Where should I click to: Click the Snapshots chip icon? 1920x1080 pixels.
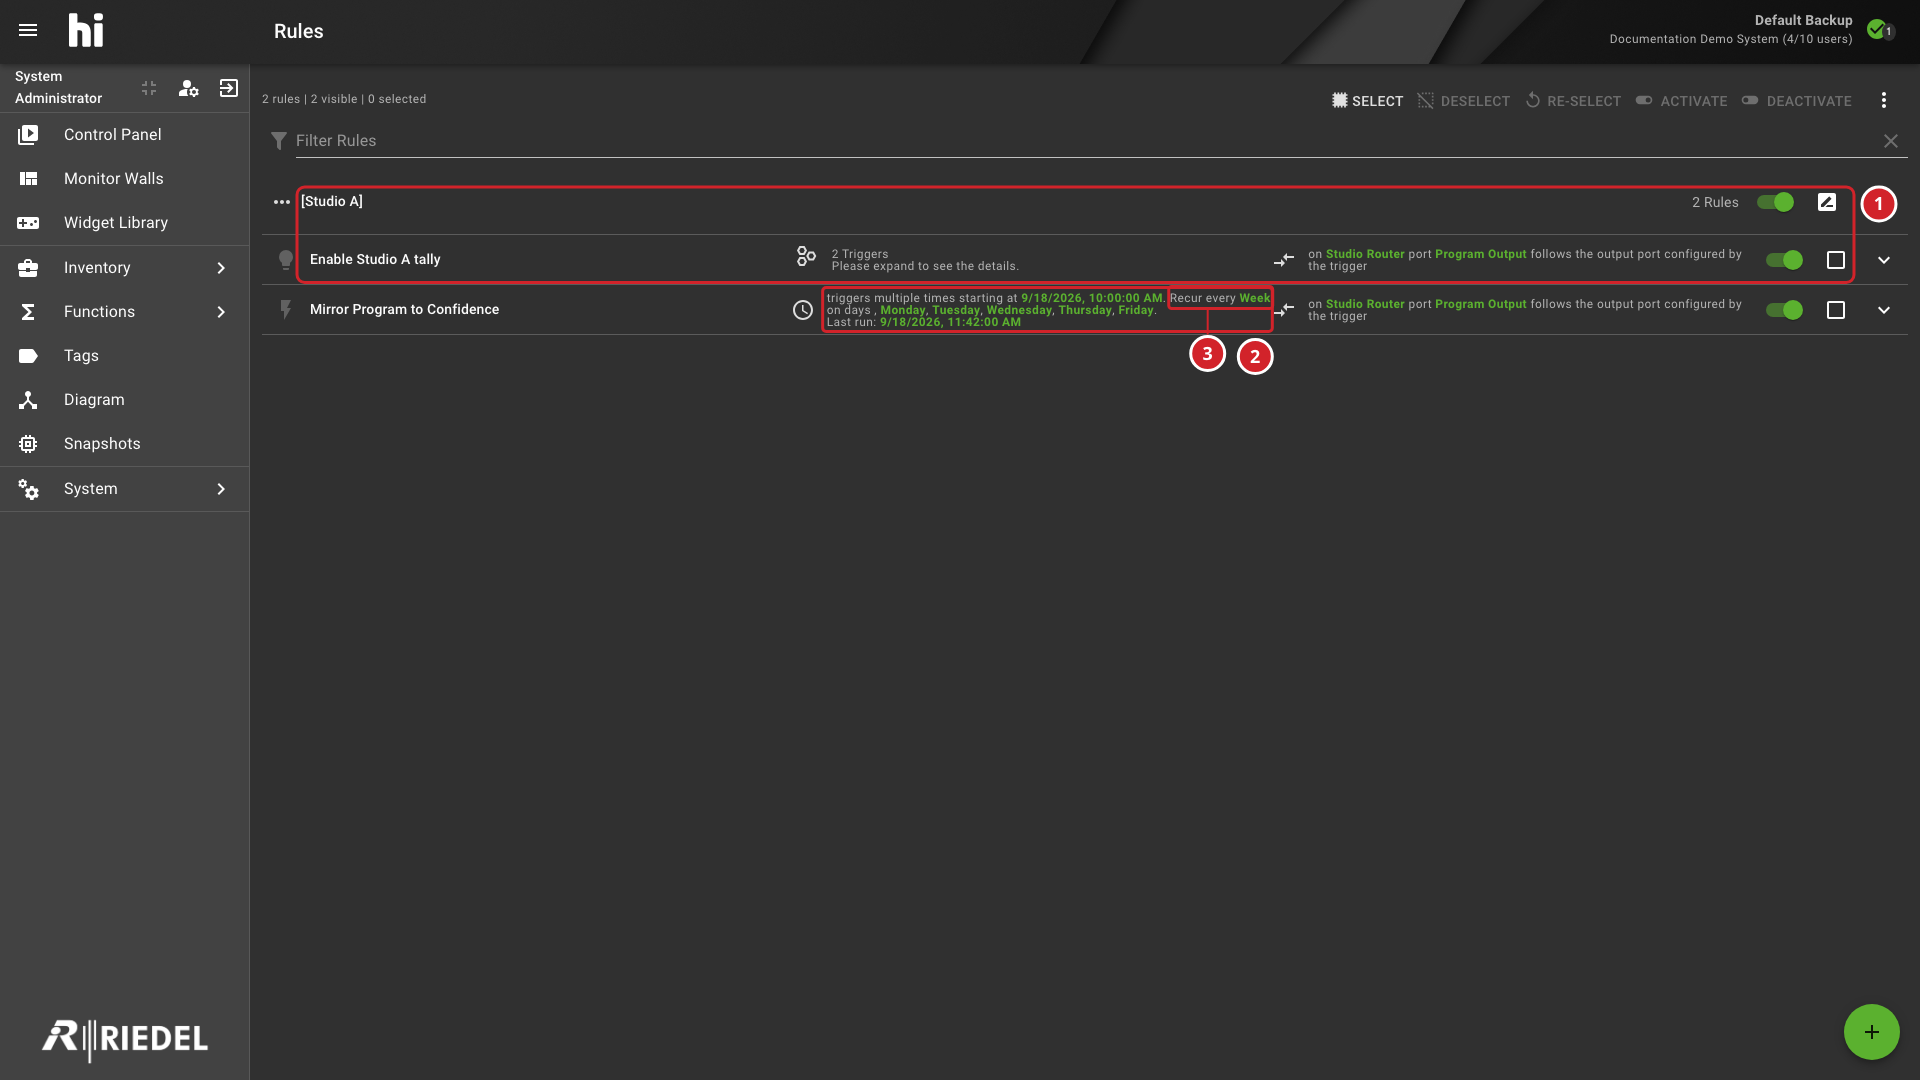pos(28,444)
